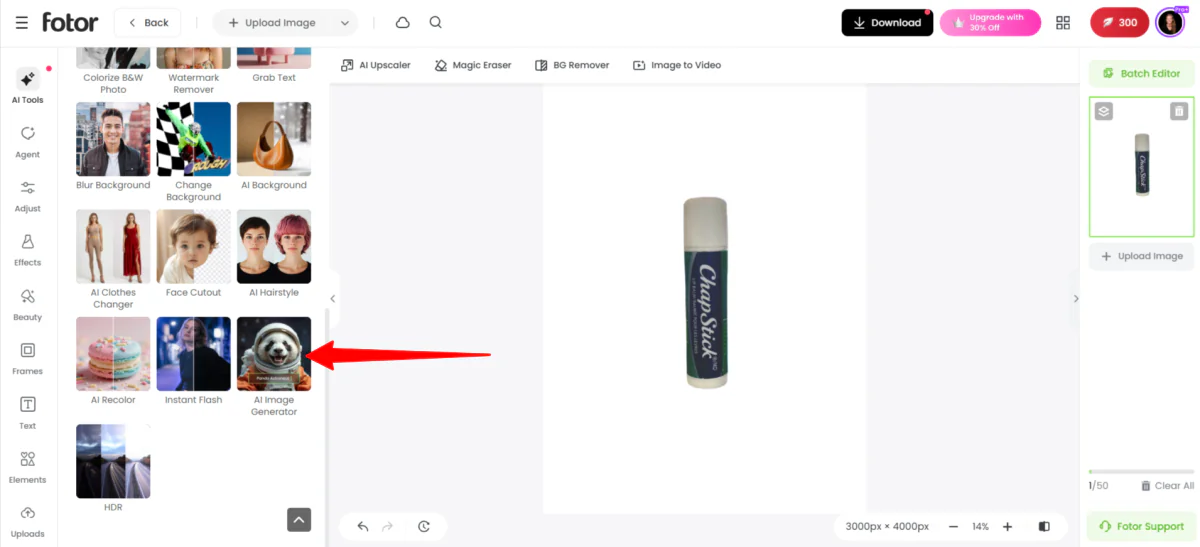Open the hamburger menu
This screenshot has width=1200, height=547.
click(x=21, y=22)
